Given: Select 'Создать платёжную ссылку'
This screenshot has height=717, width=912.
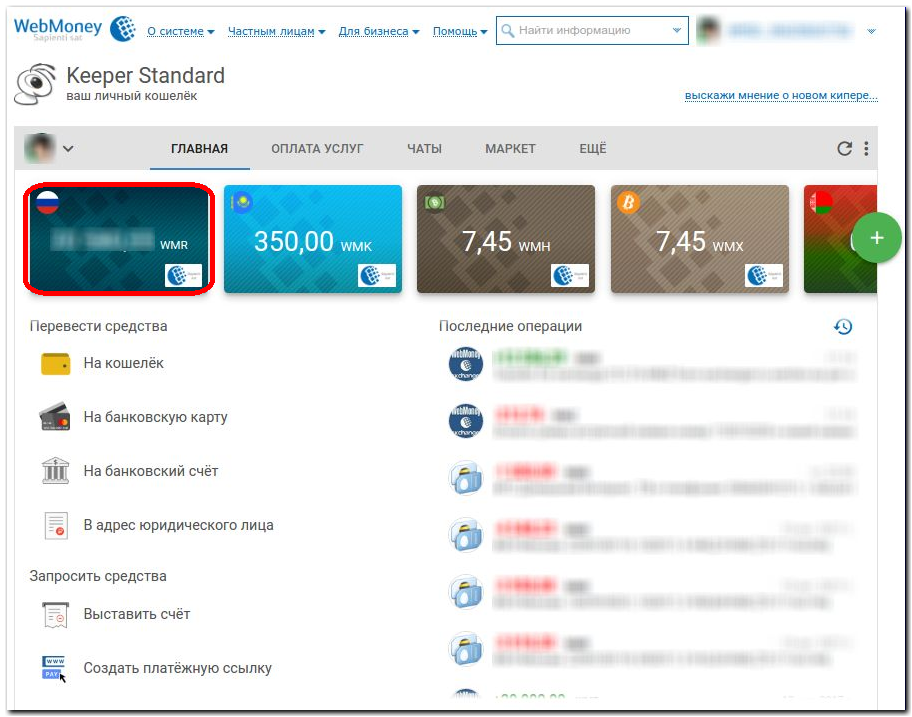Looking at the screenshot, I should point(177,668).
